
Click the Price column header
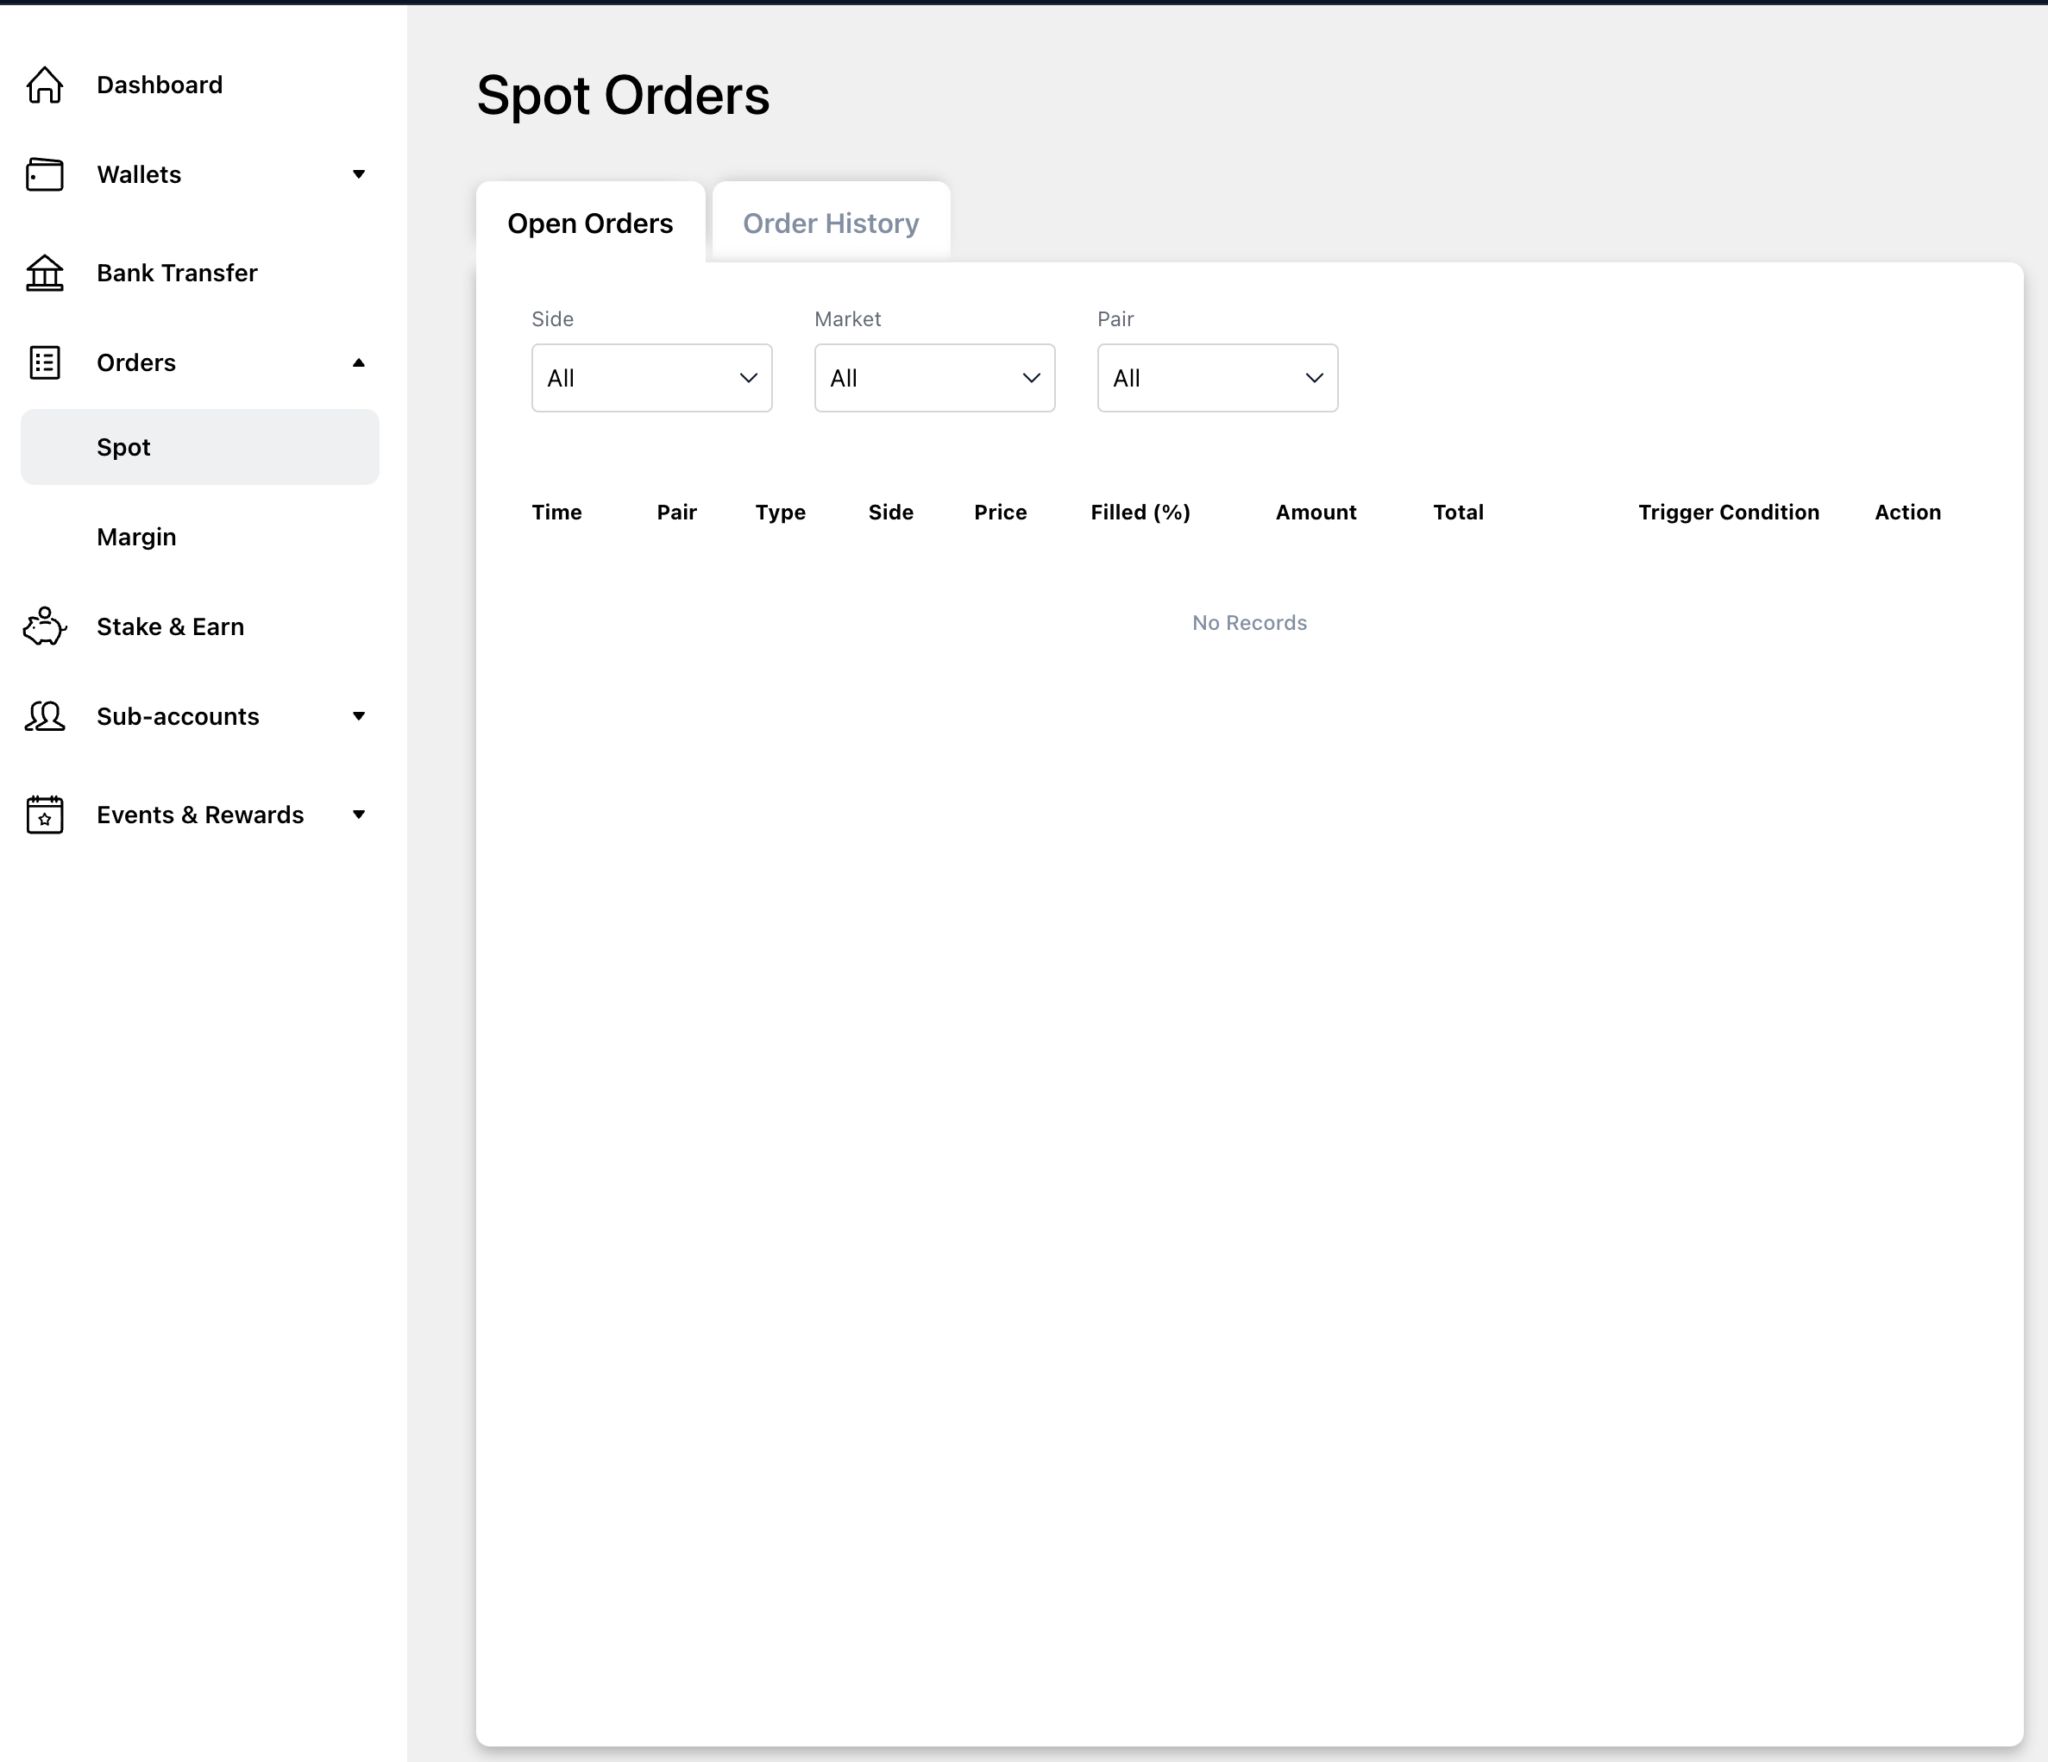[x=1001, y=512]
